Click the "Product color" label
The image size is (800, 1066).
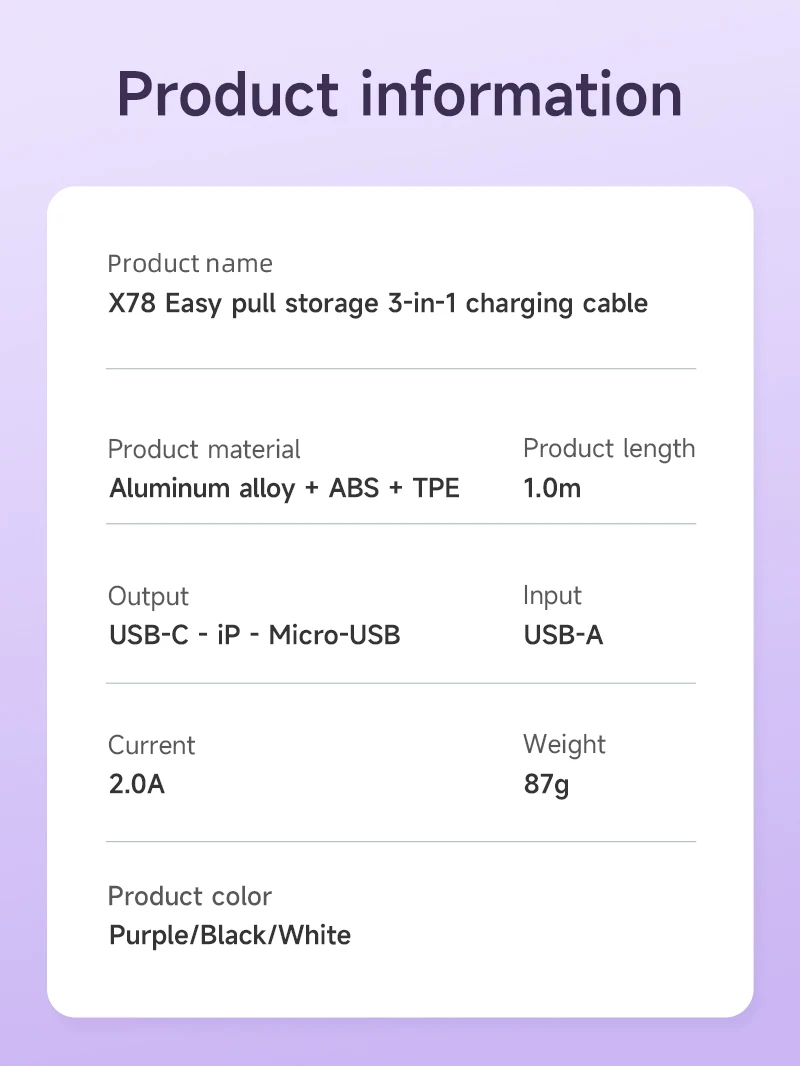pos(190,896)
